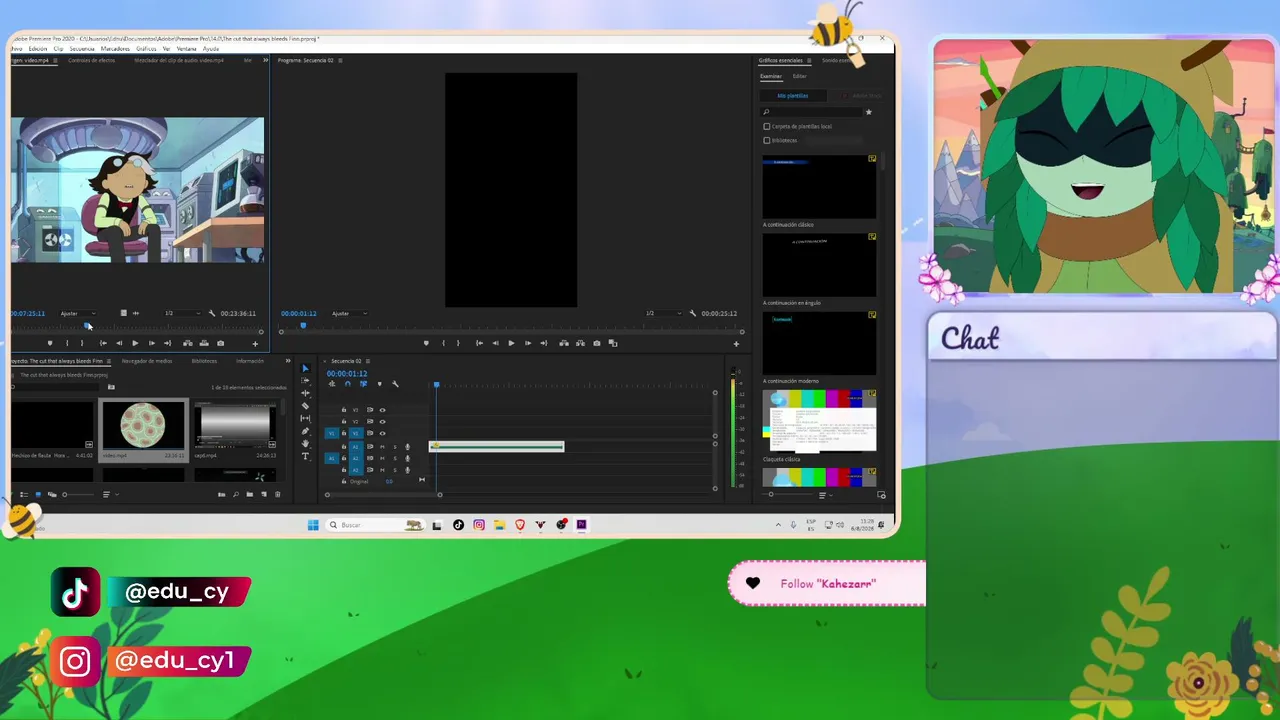This screenshot has height=720, width=1280.
Task: Switch Project panel to list view
Action: click(x=26, y=494)
